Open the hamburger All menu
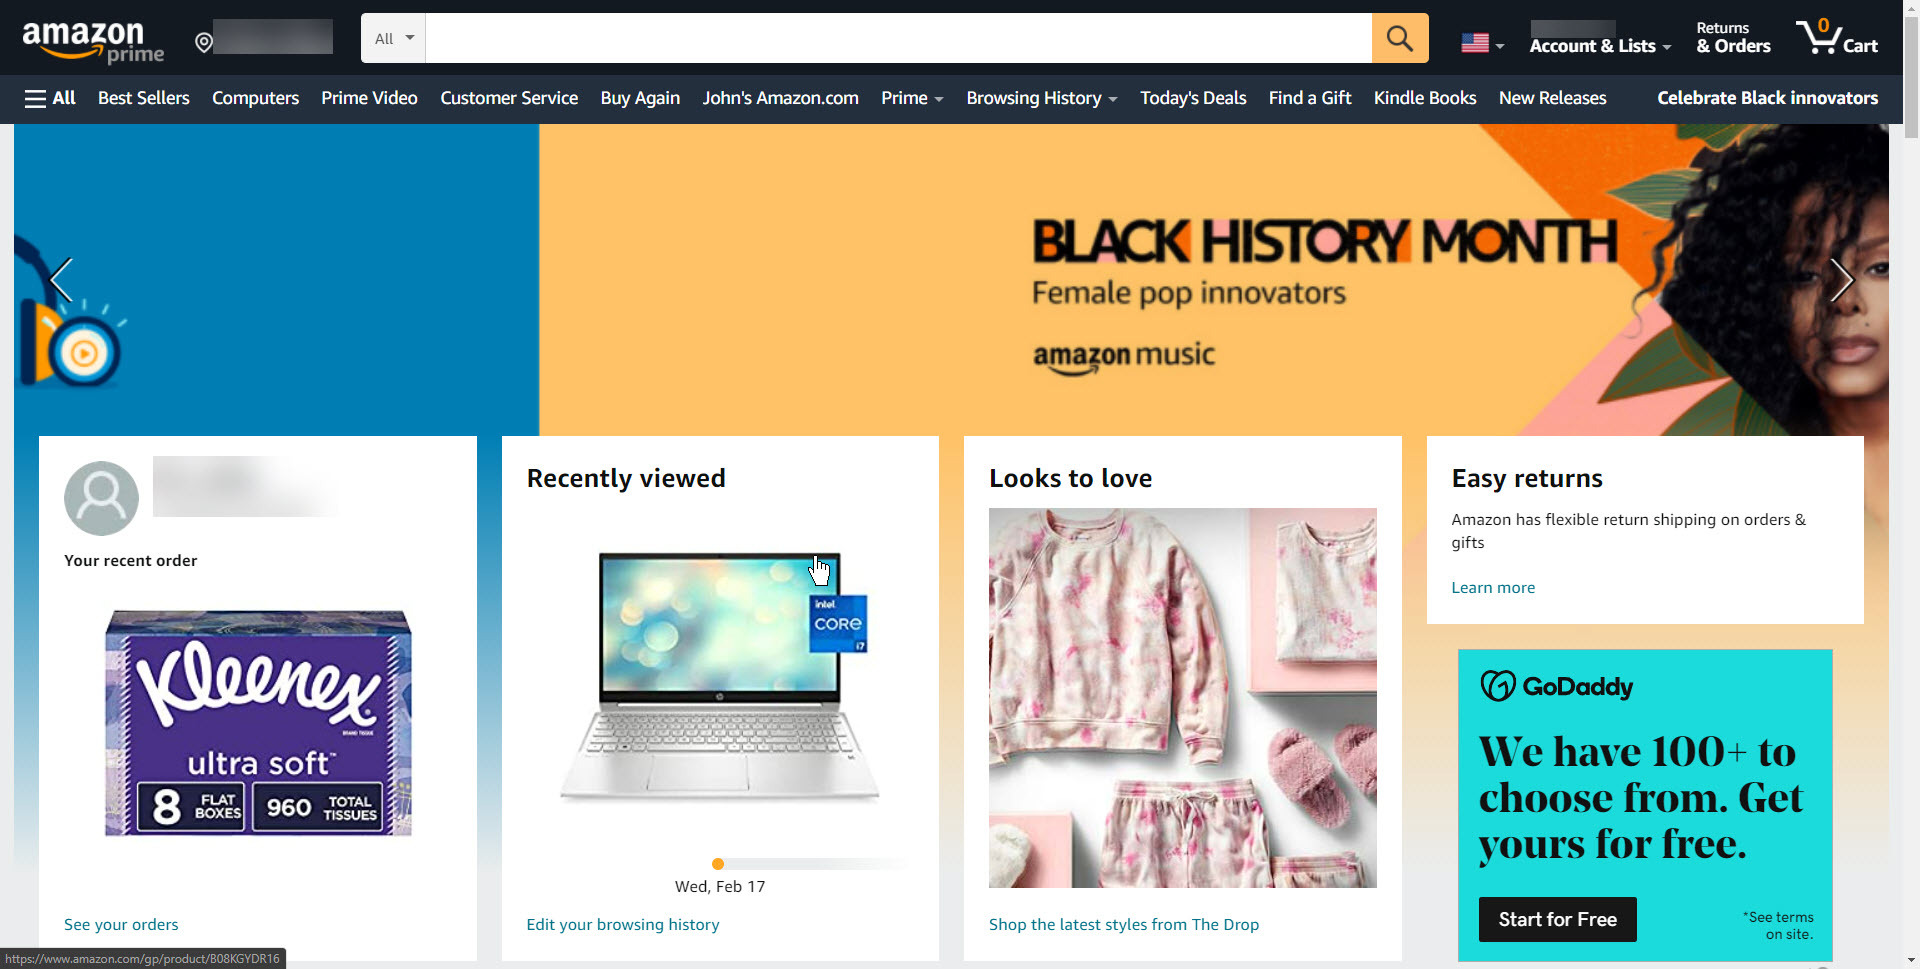Image resolution: width=1920 pixels, height=969 pixels. 50,98
